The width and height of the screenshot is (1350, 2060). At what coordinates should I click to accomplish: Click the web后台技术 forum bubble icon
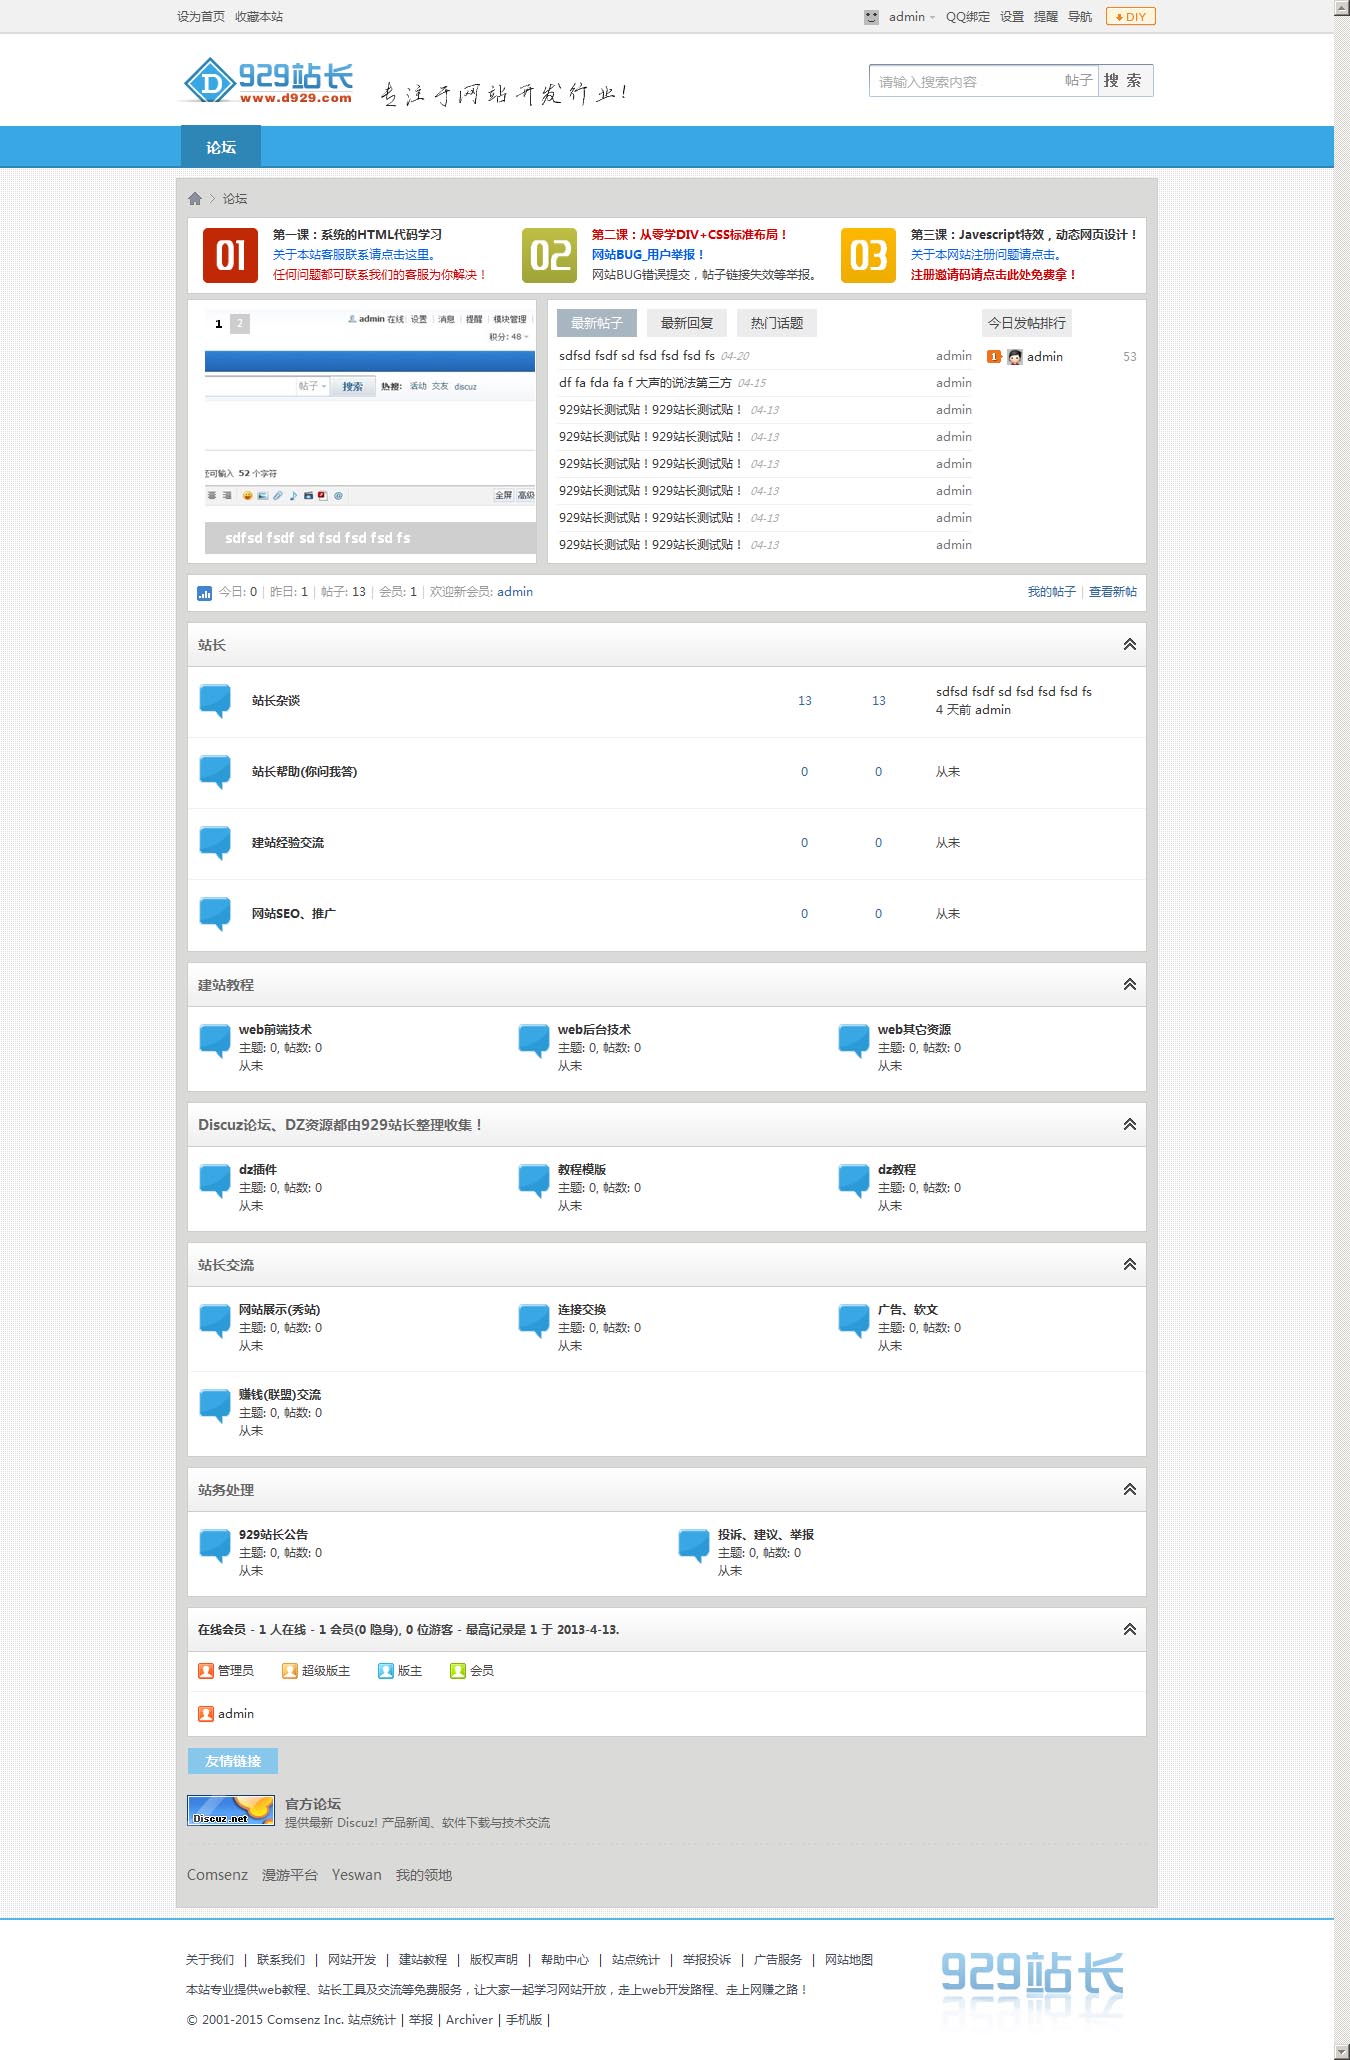pyautogui.click(x=534, y=1041)
